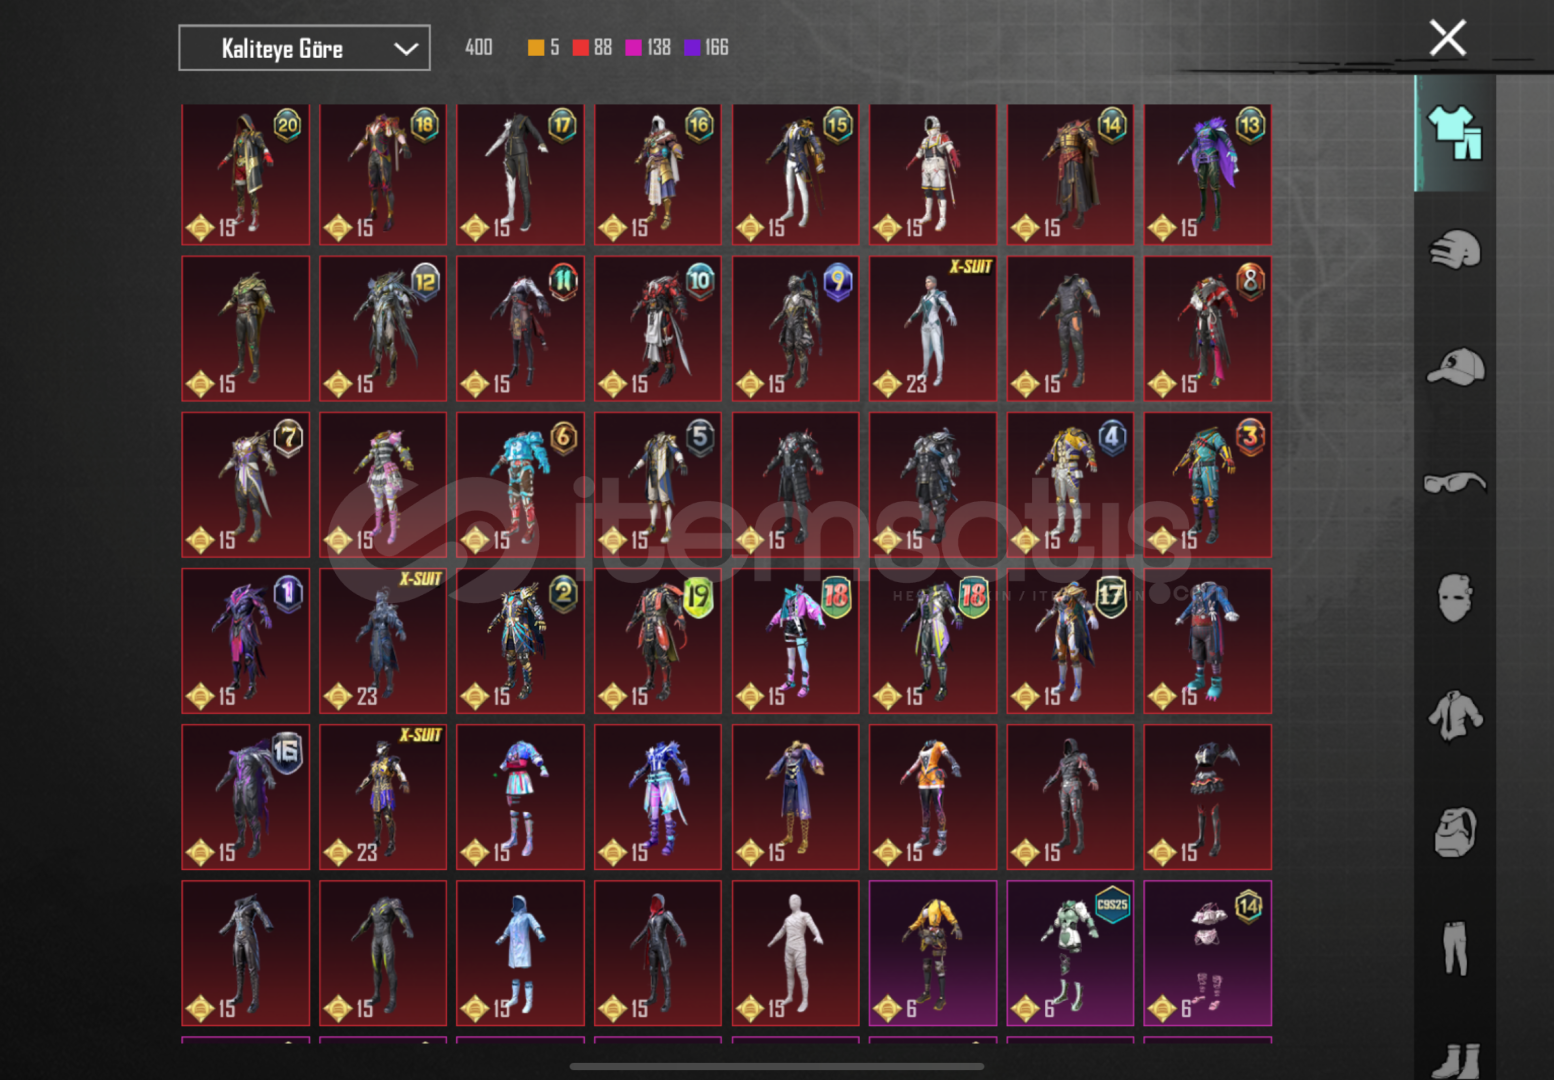
Task: Filter by red quality count 88
Action: click(x=592, y=47)
